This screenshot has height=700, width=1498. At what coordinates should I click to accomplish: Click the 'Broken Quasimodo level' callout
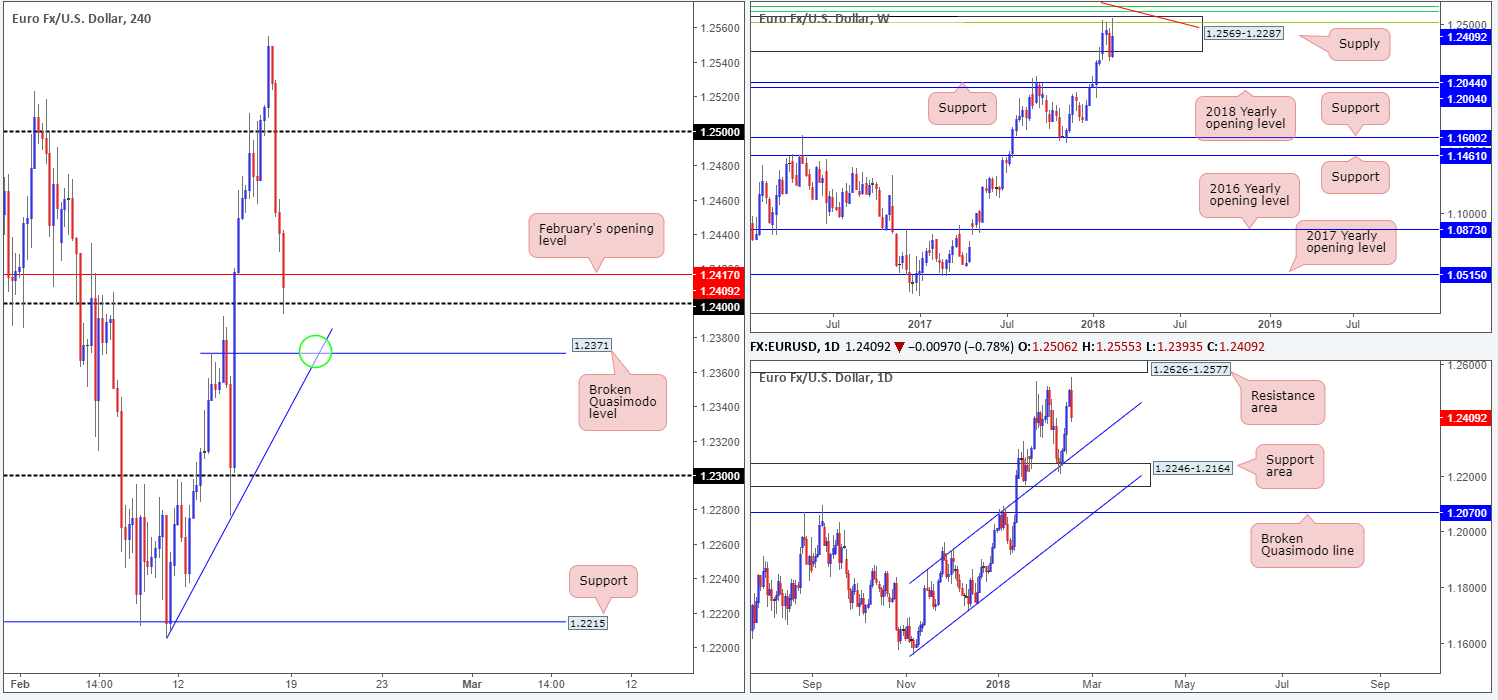pos(622,402)
